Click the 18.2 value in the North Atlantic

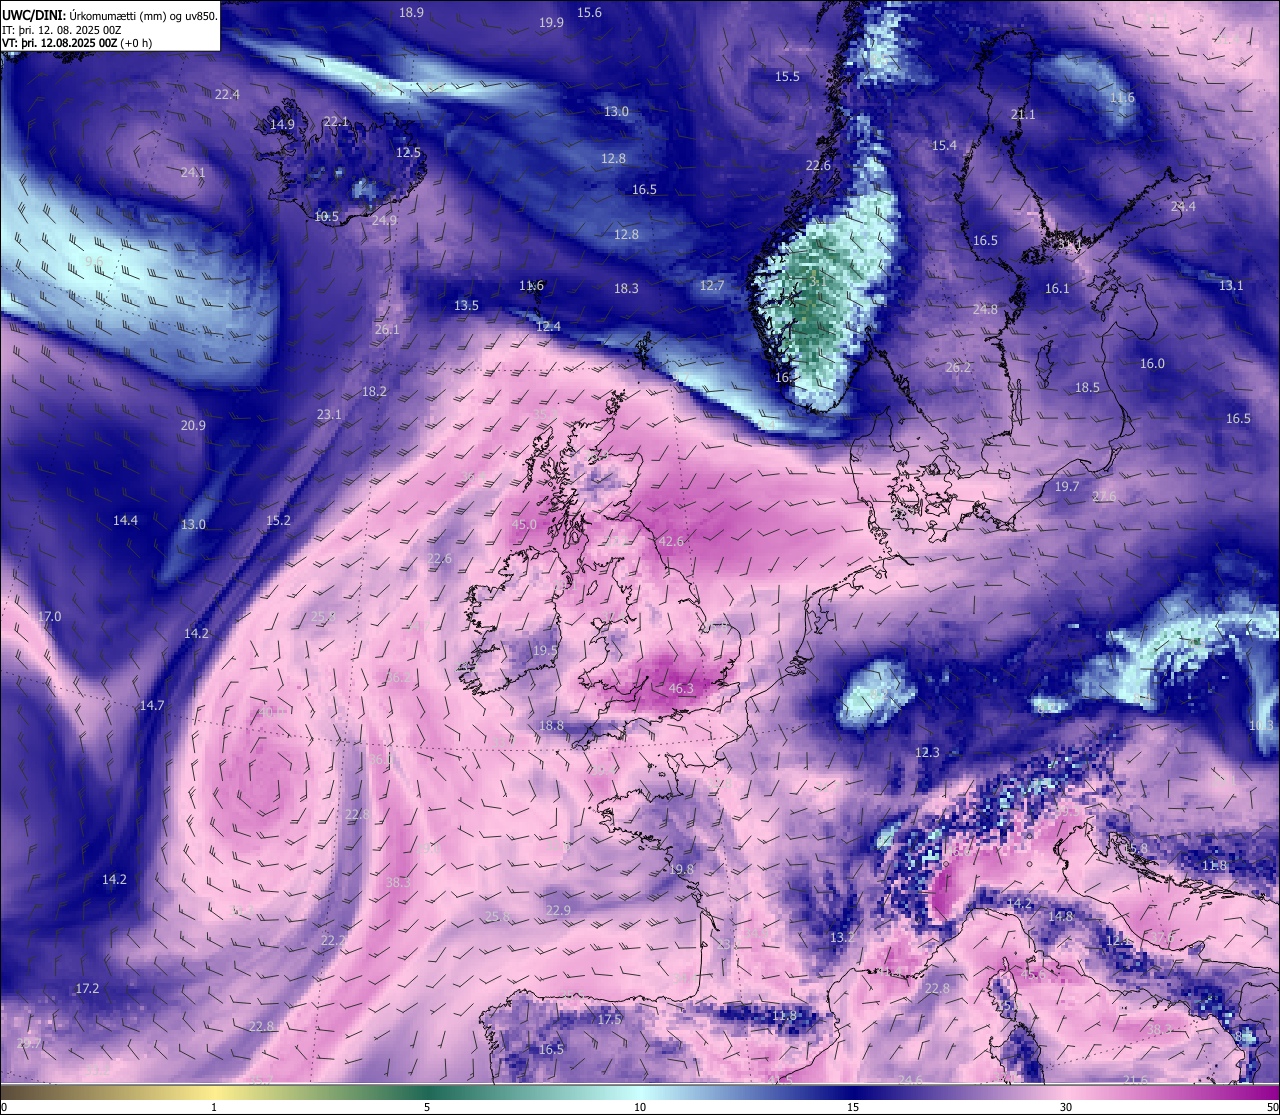coord(374,391)
